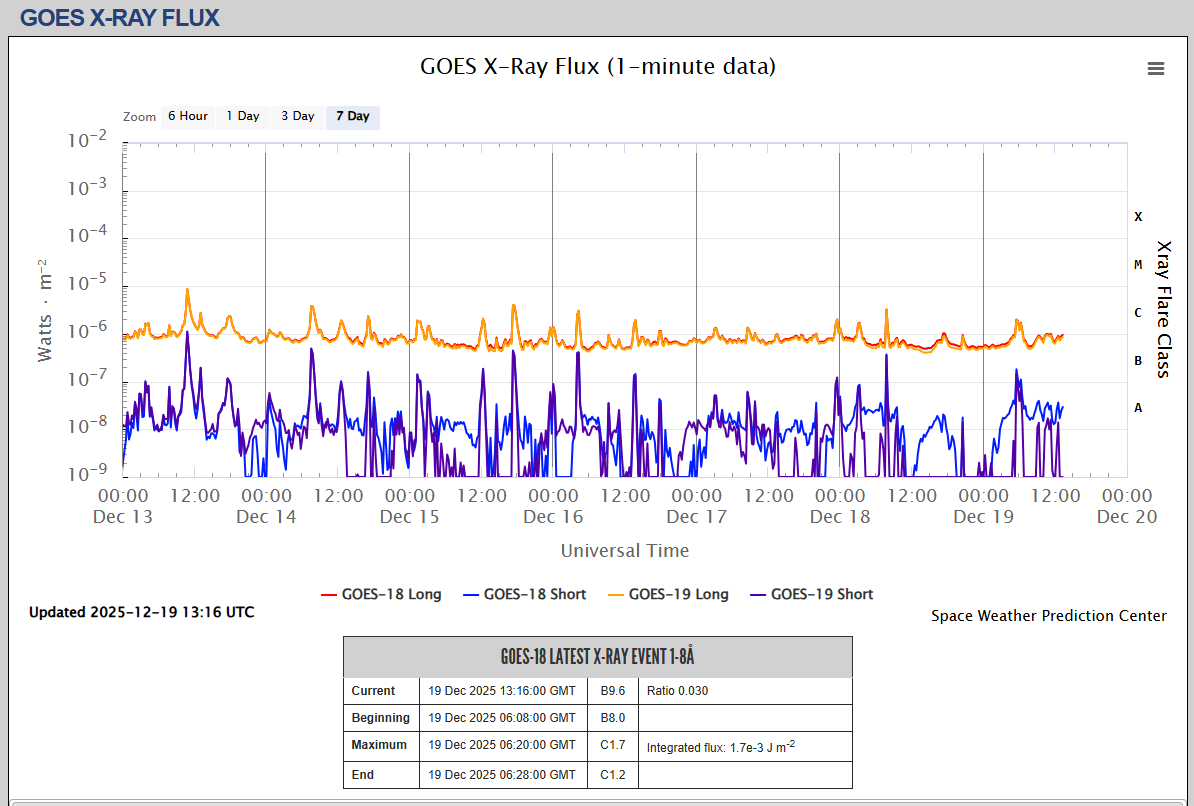
Task: Open the chart hamburger export menu
Action: click(1156, 68)
